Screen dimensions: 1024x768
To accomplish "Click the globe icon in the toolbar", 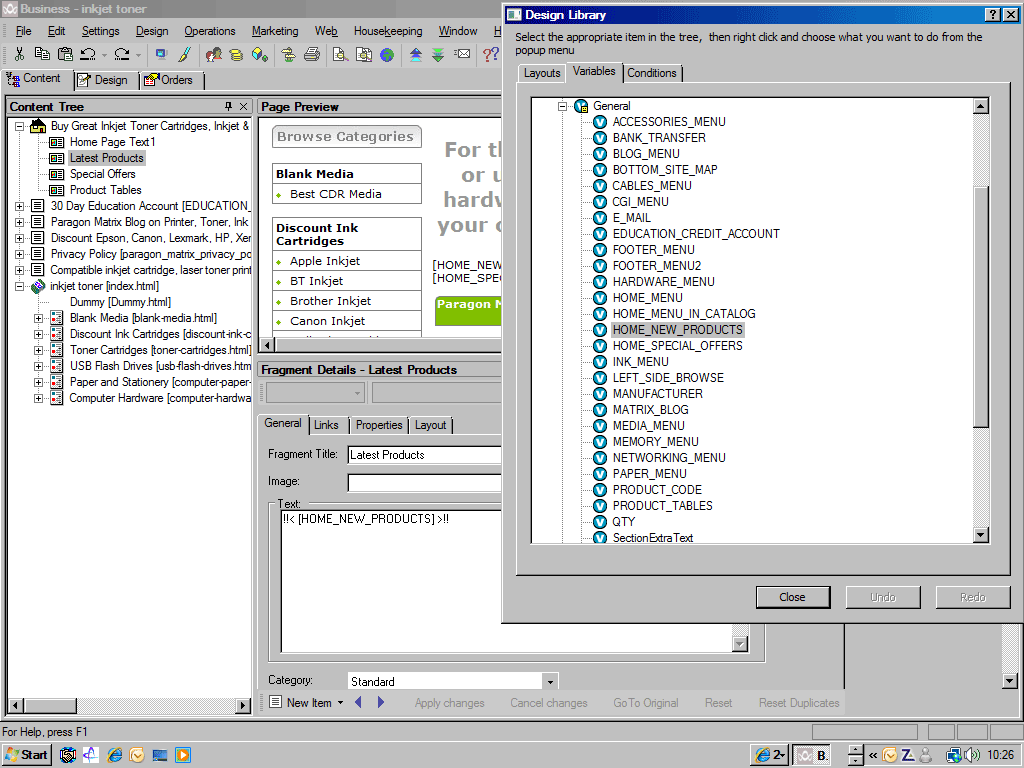I will [386, 54].
